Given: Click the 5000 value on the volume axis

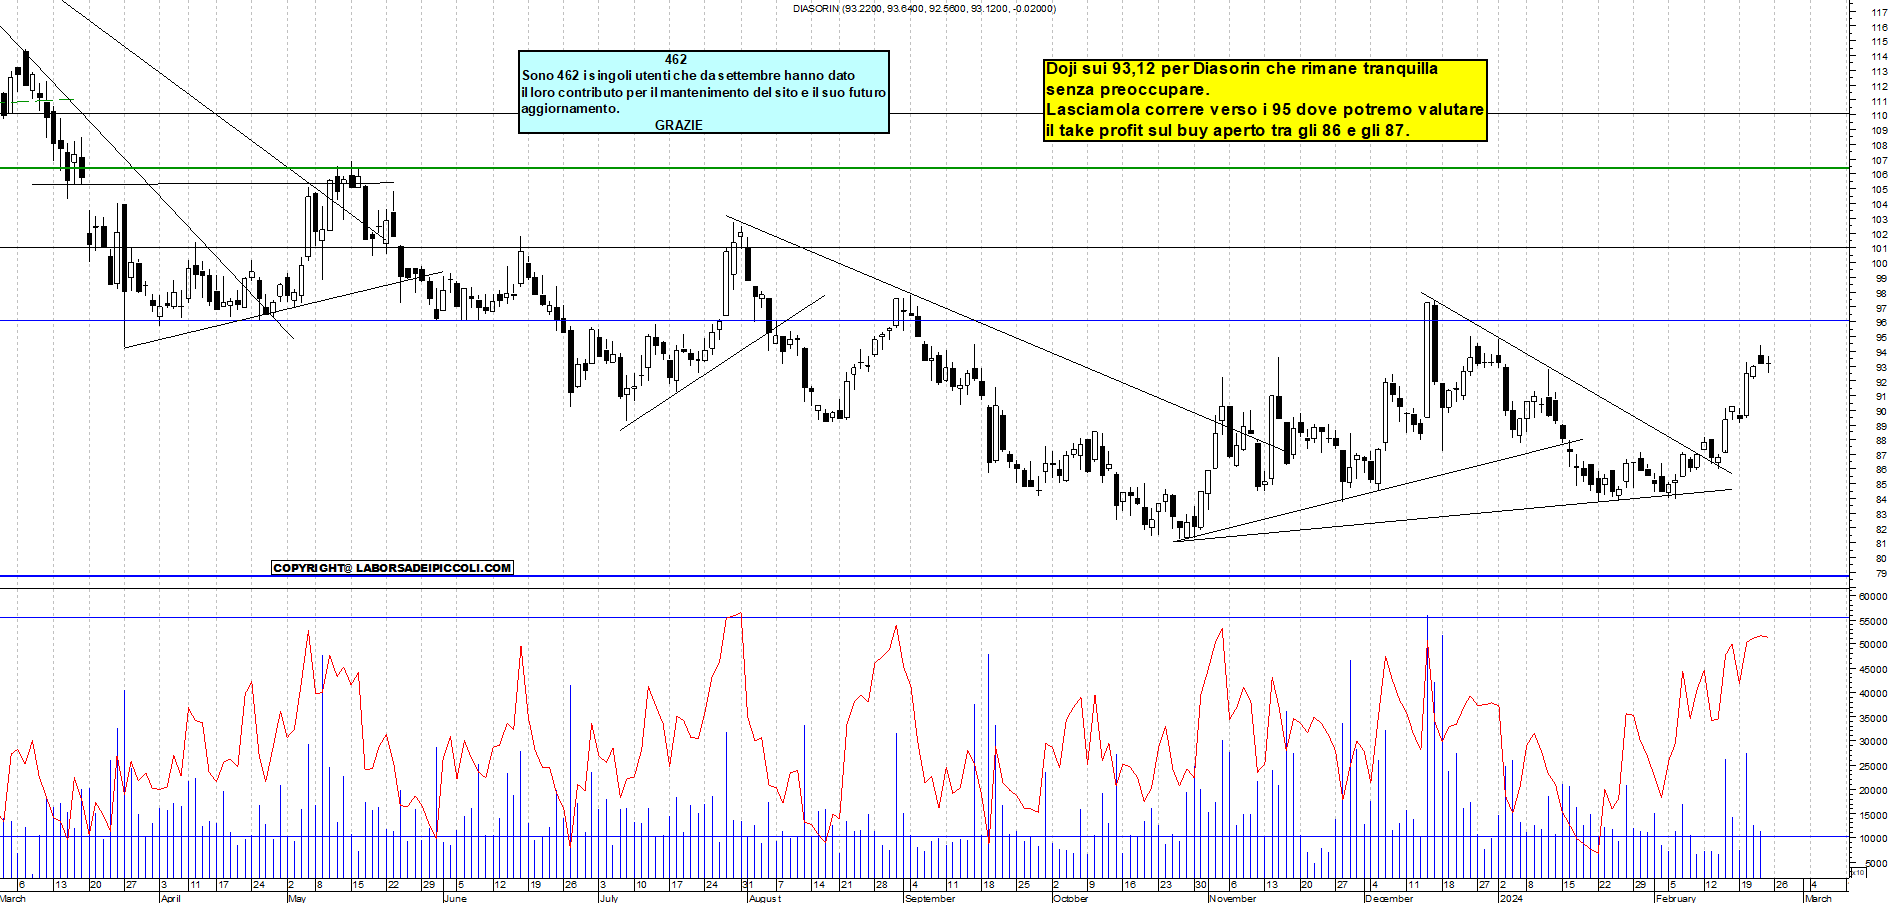Looking at the screenshot, I should [1876, 863].
